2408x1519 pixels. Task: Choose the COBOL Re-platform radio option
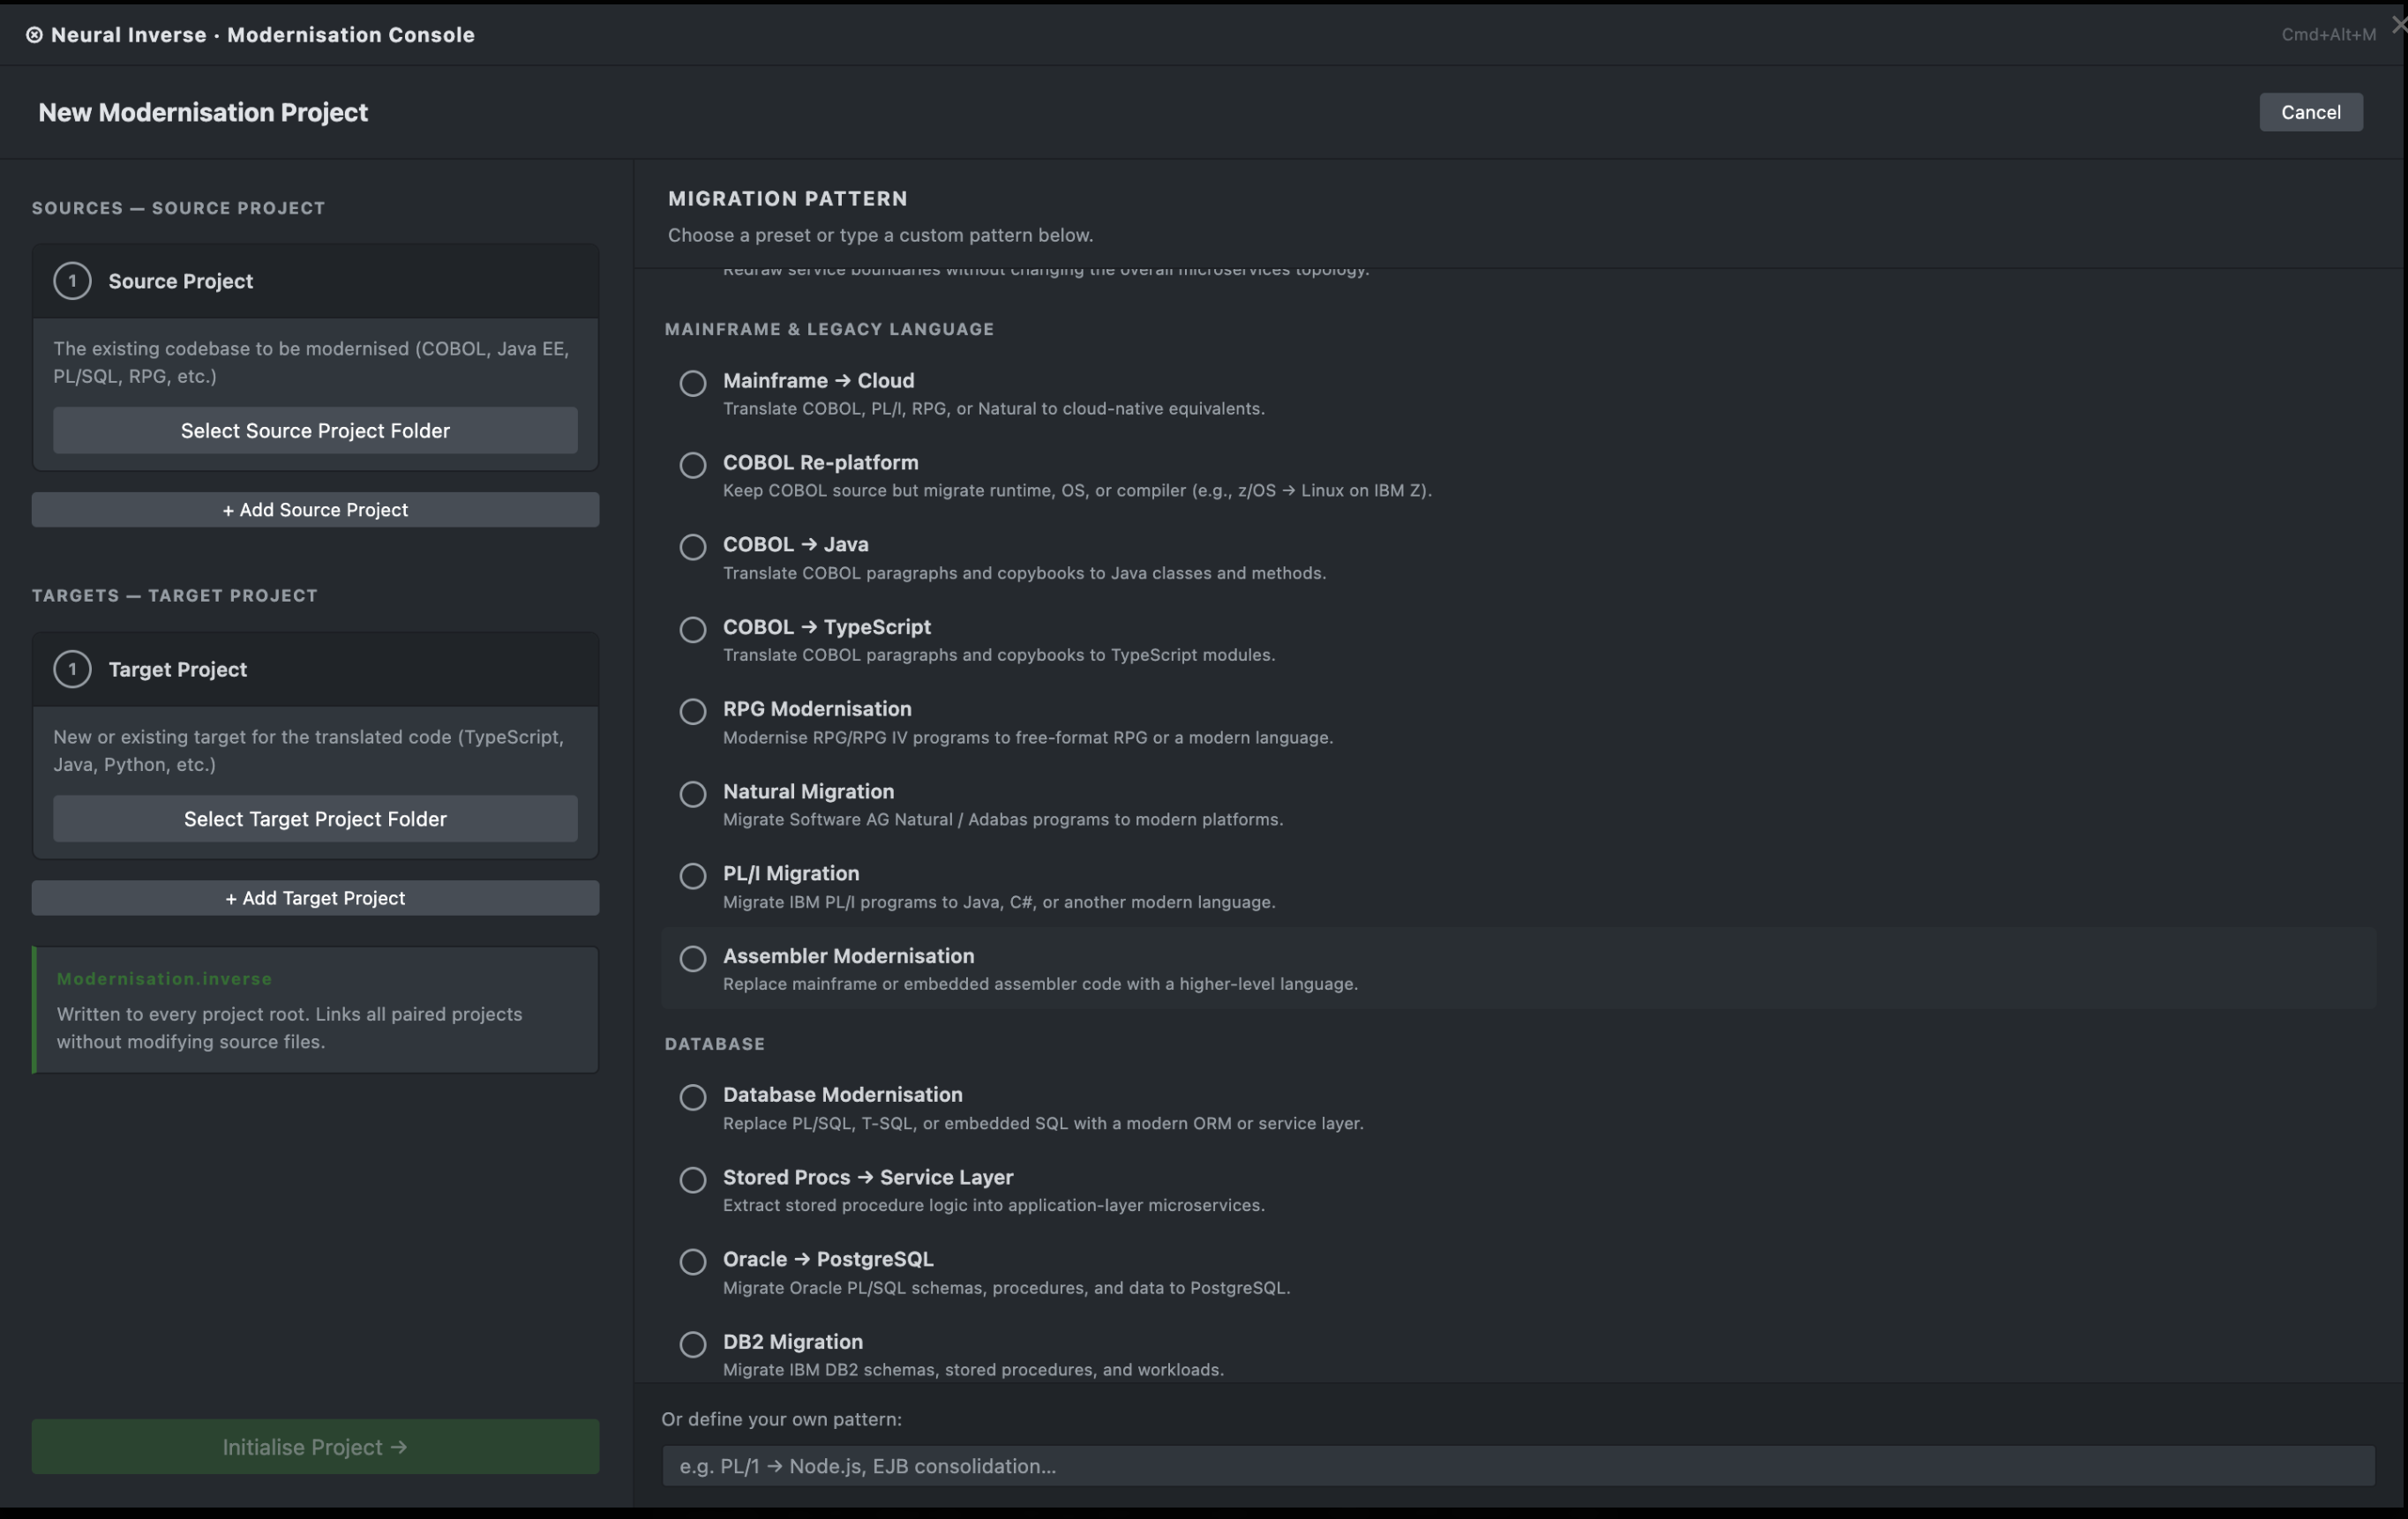pyautogui.click(x=693, y=465)
